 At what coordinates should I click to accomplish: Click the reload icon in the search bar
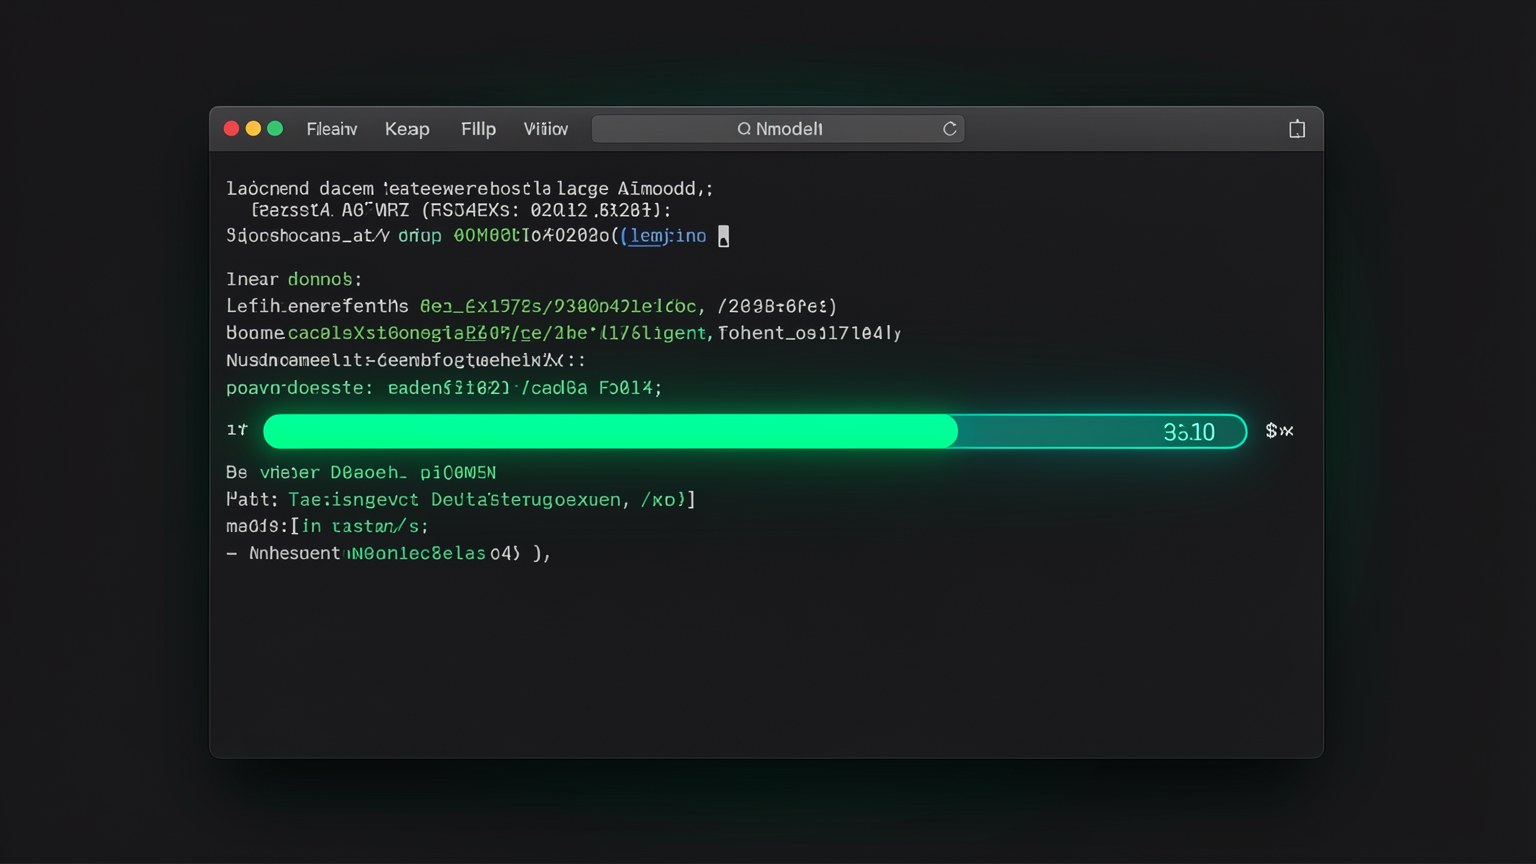pos(950,129)
